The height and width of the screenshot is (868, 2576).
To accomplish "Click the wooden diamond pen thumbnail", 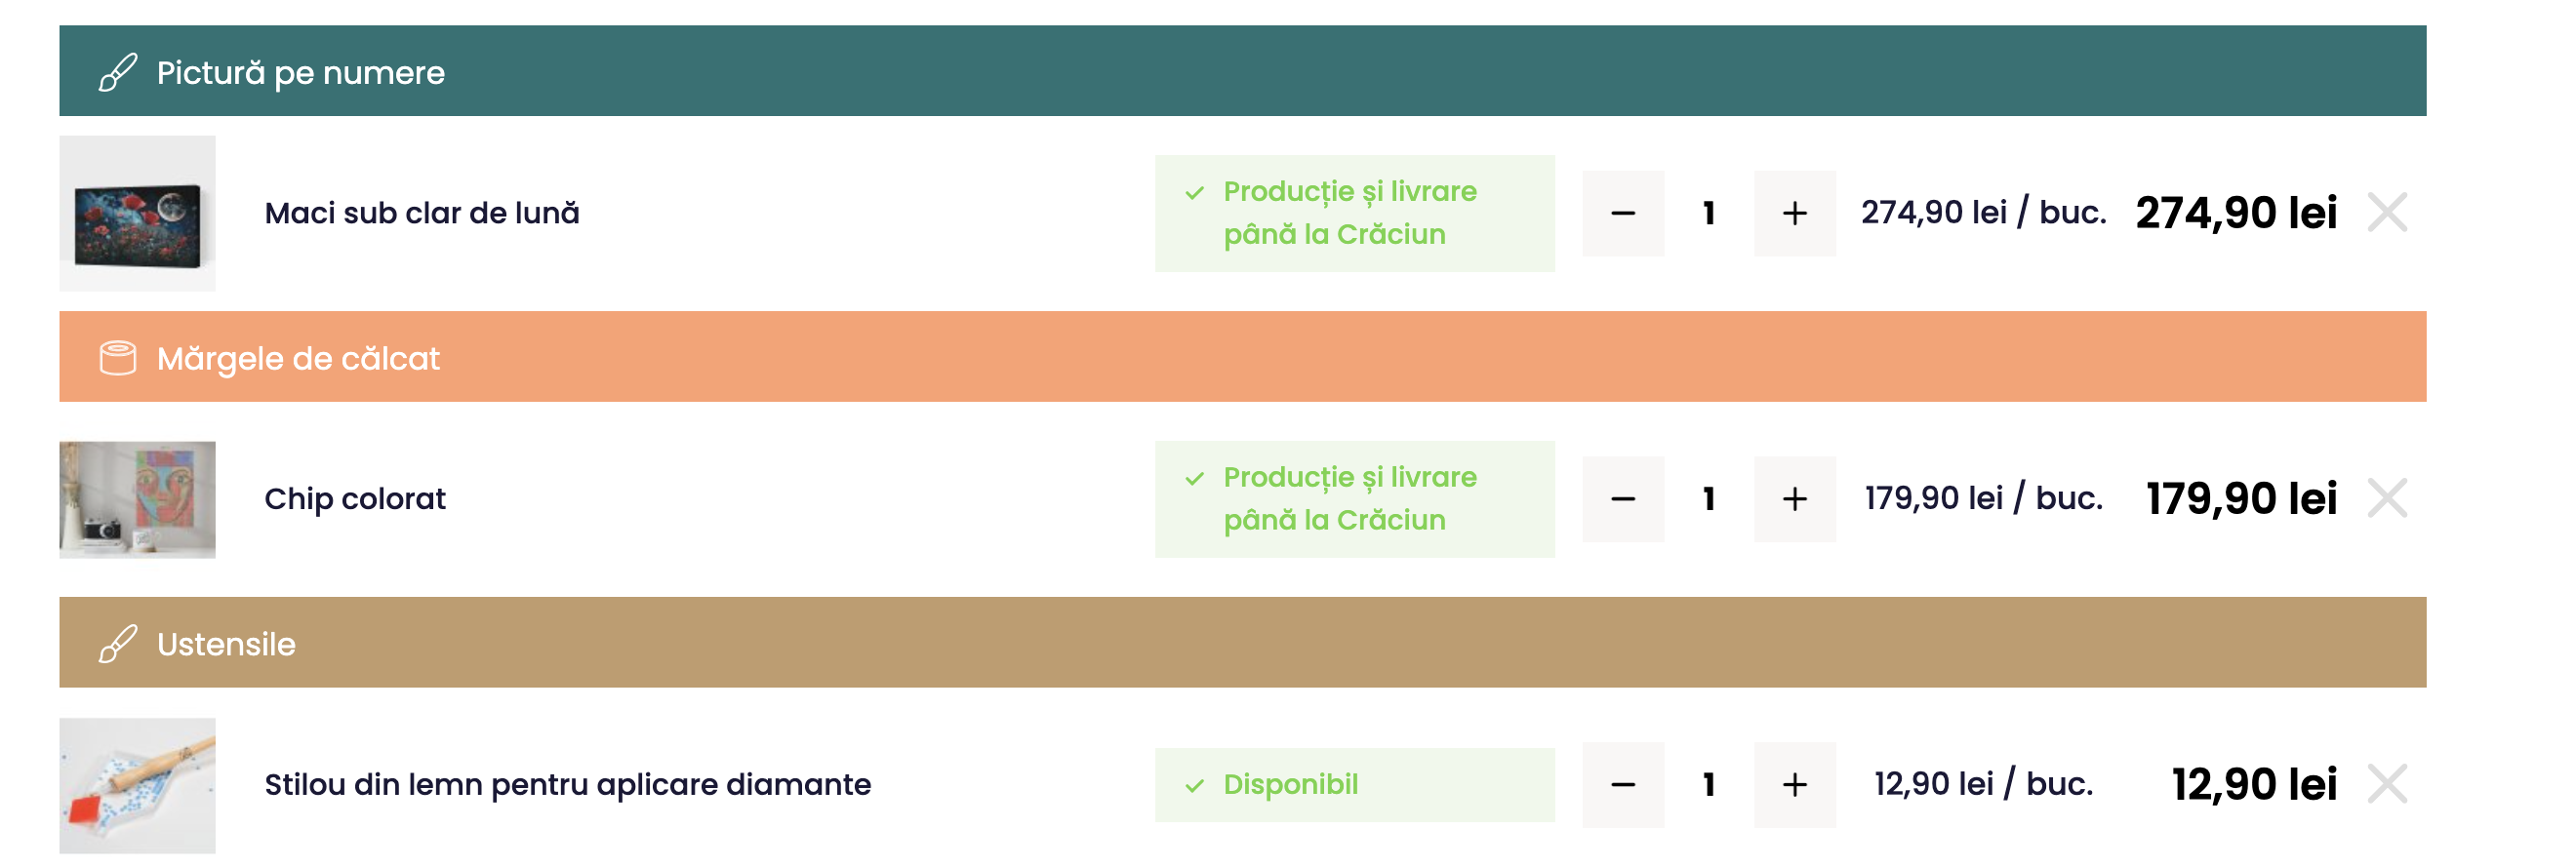I will point(138,785).
